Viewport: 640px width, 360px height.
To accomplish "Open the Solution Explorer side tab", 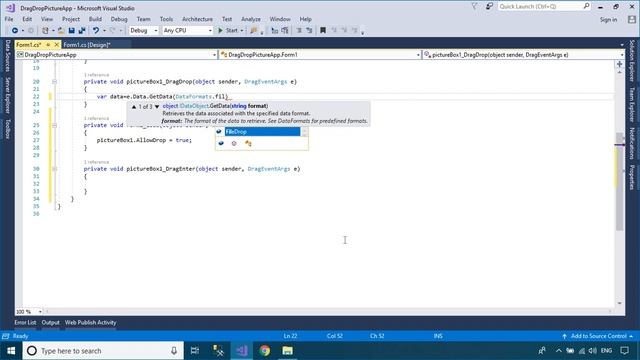I will pyautogui.click(x=632, y=60).
